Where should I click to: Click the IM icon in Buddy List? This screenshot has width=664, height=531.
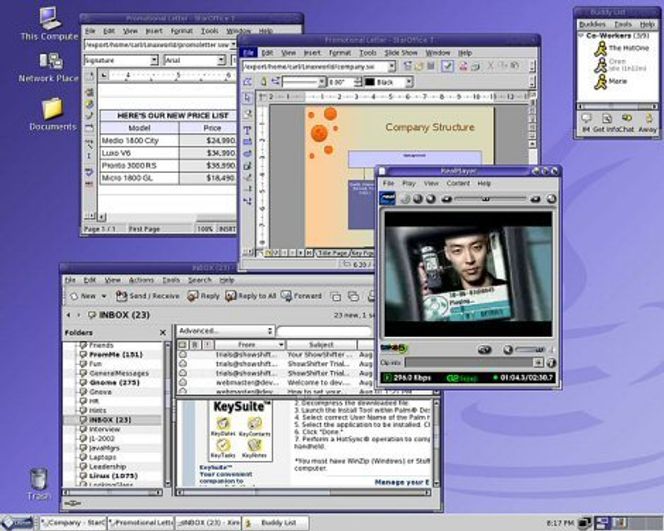tap(586, 119)
